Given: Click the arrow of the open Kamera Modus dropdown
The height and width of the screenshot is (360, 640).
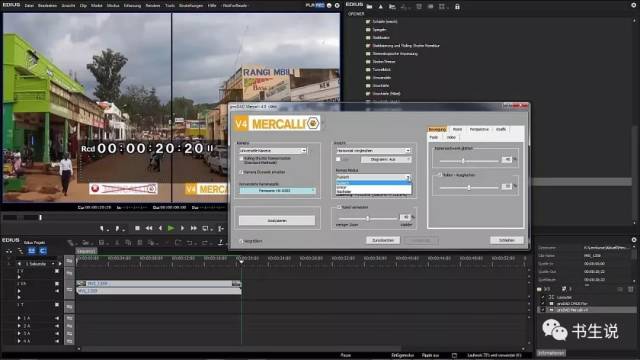Looking at the screenshot, I should click(407, 177).
